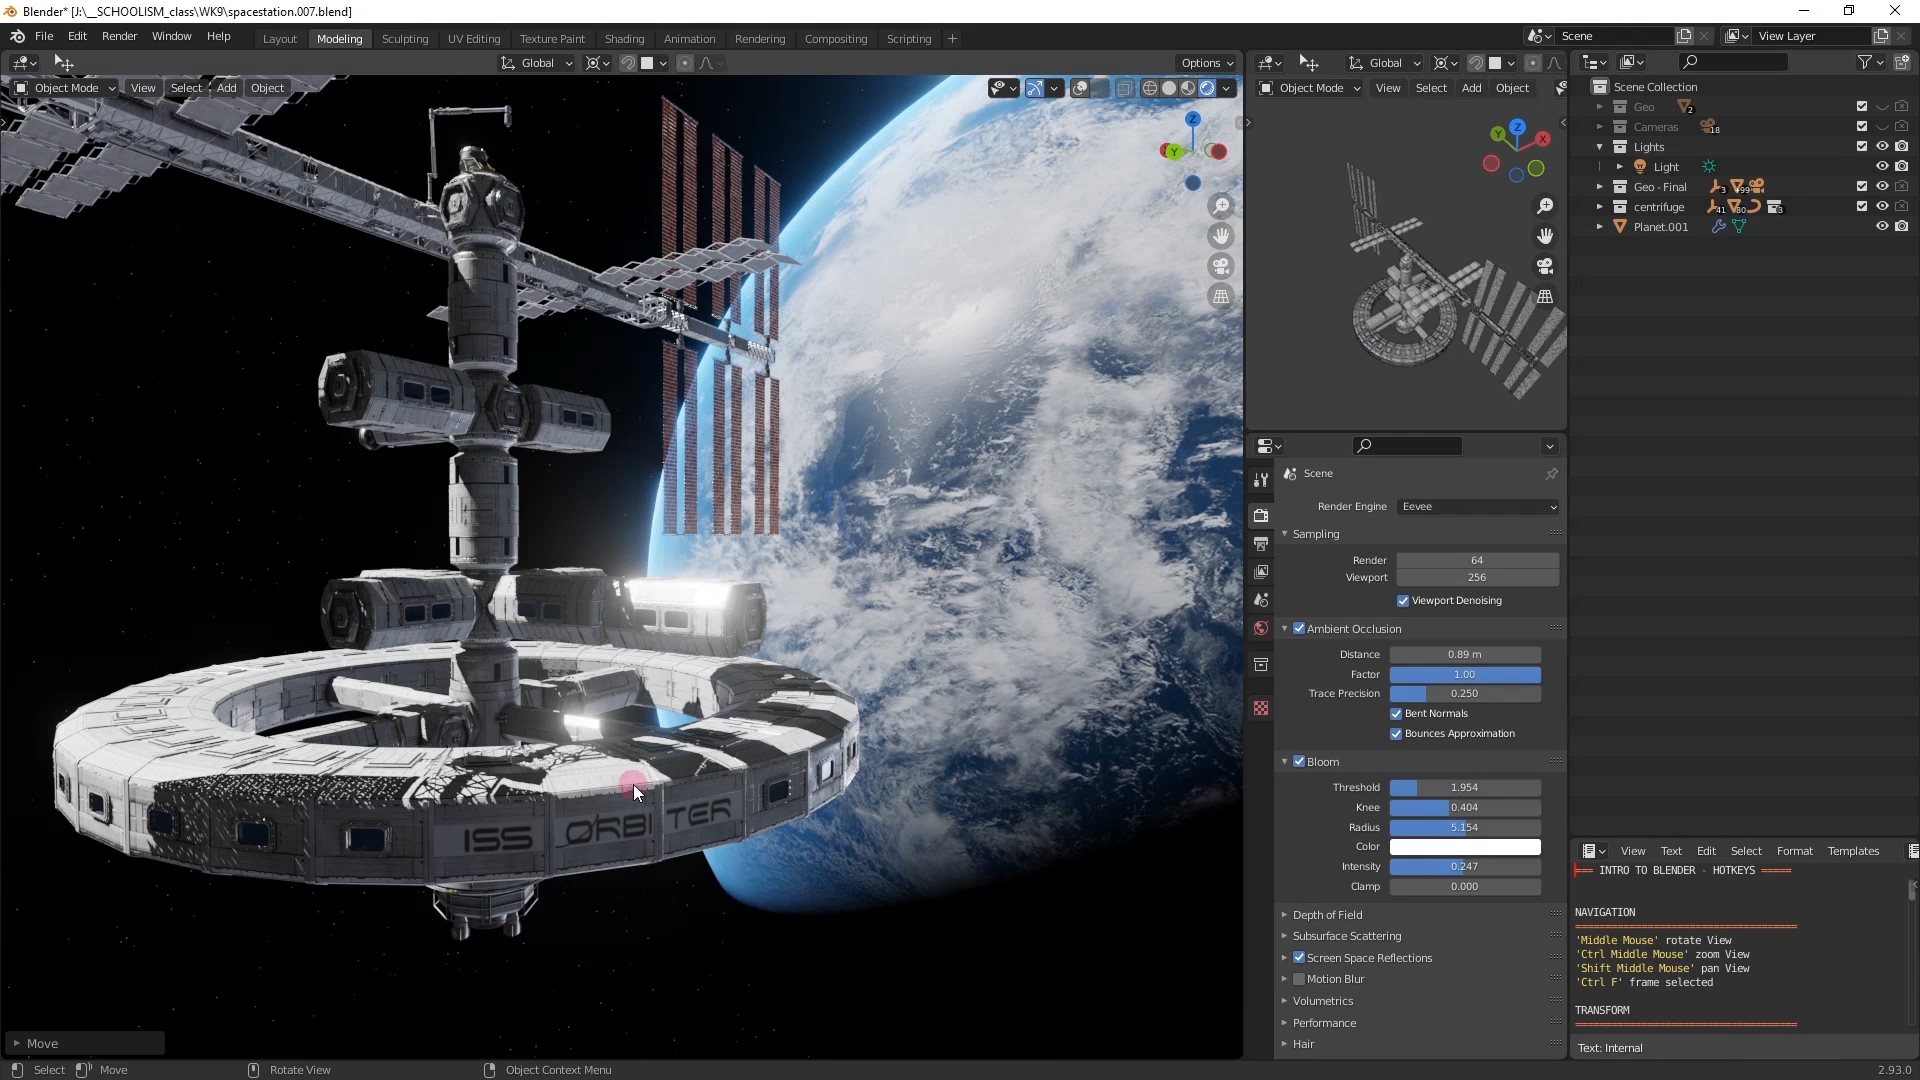This screenshot has width=1920, height=1080.
Task: Disable Viewport Denoising checkbox
Action: [x=1403, y=601]
